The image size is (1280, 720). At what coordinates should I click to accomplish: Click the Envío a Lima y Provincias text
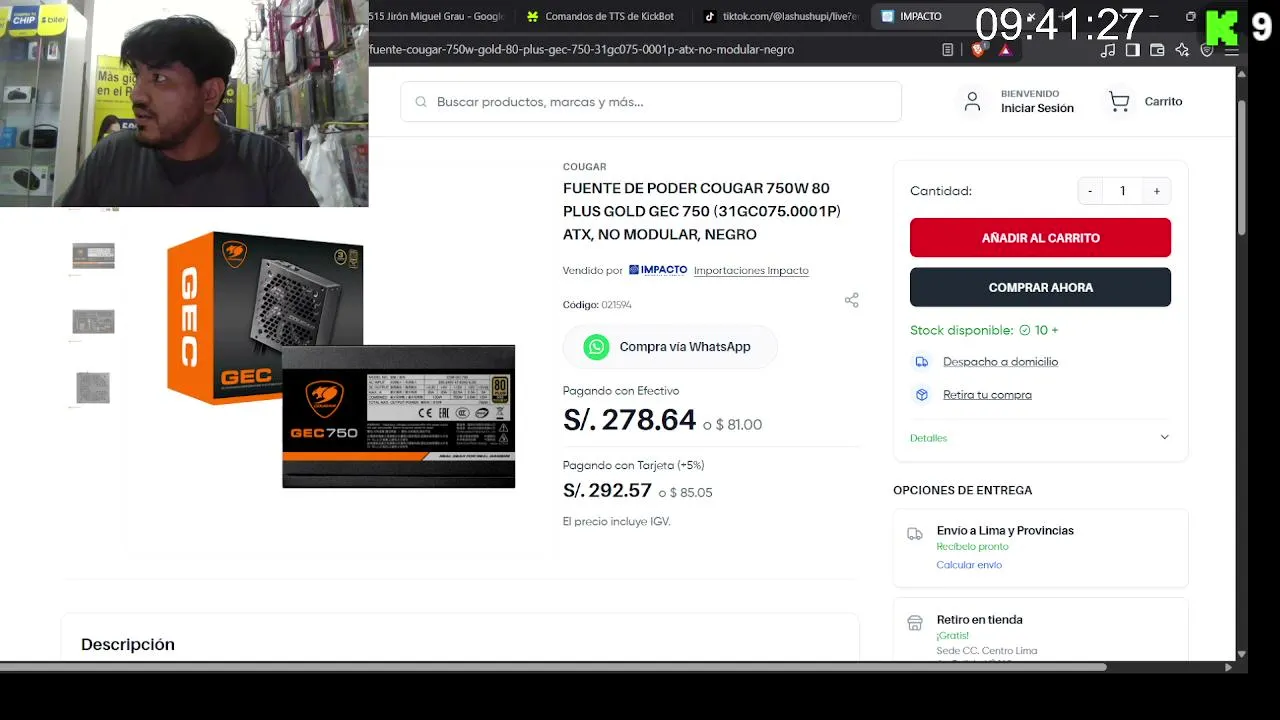(x=1005, y=531)
